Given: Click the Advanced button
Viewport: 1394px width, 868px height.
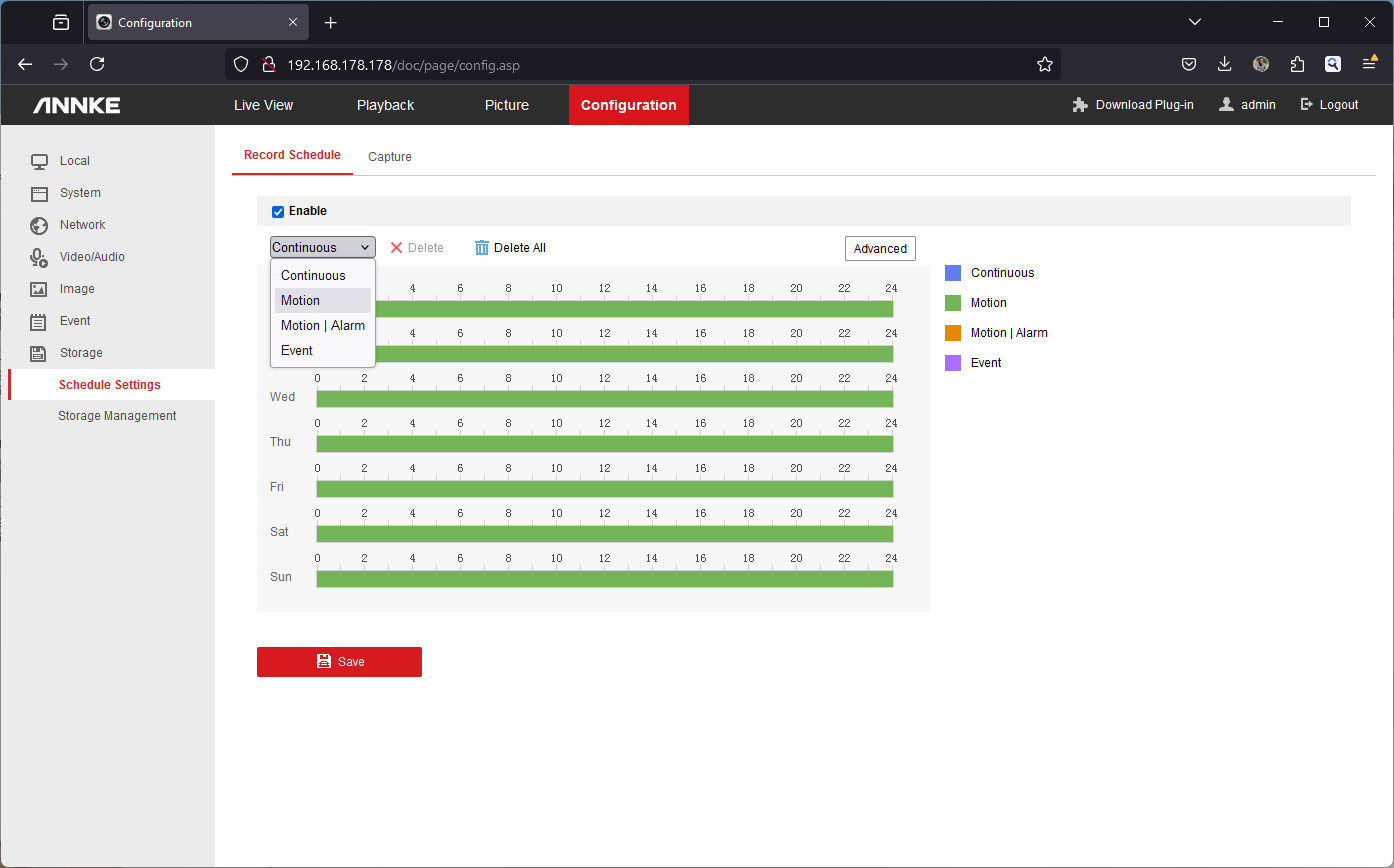Looking at the screenshot, I should pyautogui.click(x=880, y=249).
